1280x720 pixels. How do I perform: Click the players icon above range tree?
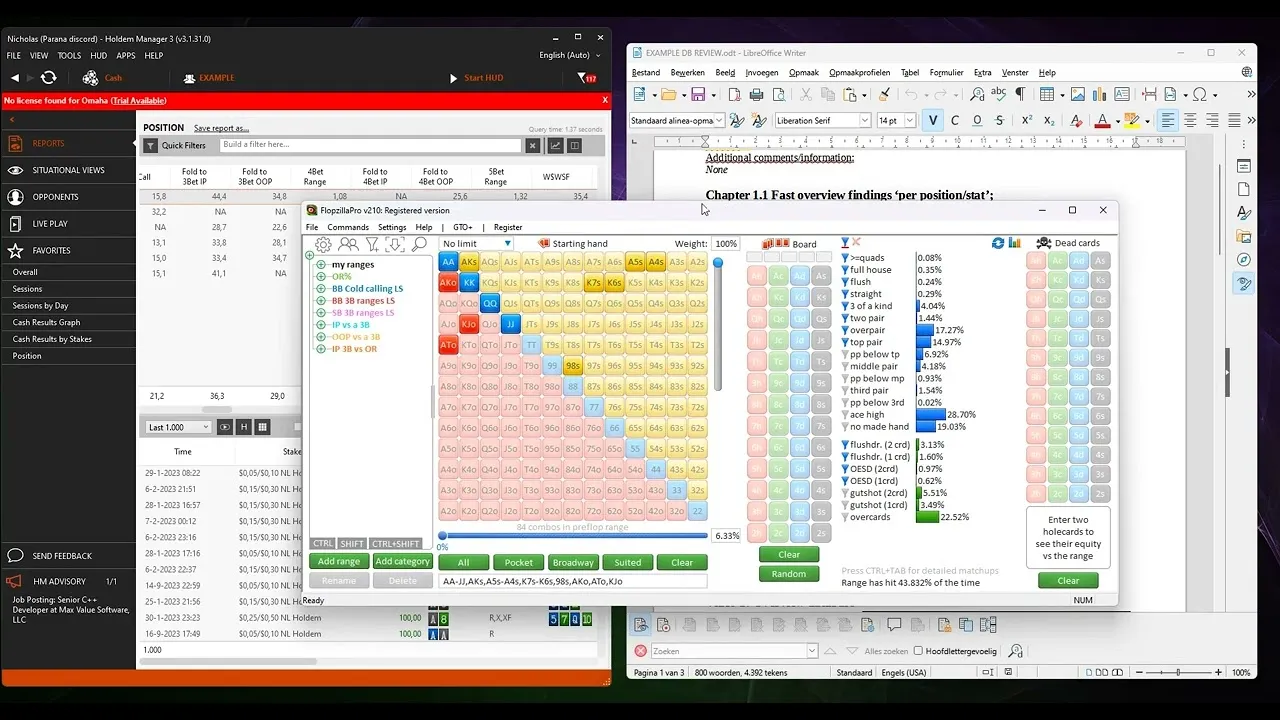click(348, 244)
